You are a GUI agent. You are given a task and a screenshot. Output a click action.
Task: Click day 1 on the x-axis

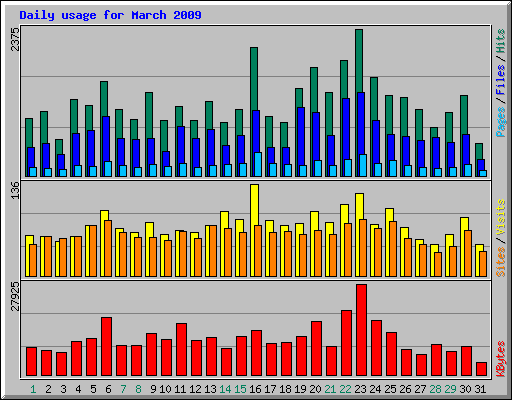(x=33, y=389)
